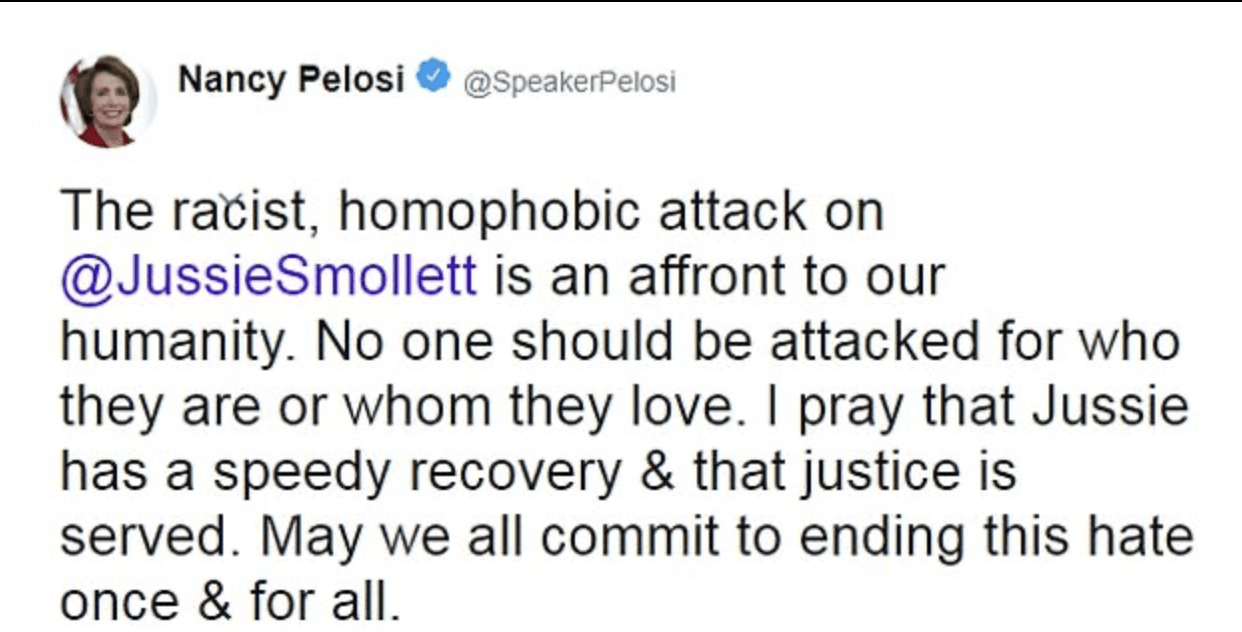Click the word 'Jussie' ending the fourth line

(x=1111, y=407)
